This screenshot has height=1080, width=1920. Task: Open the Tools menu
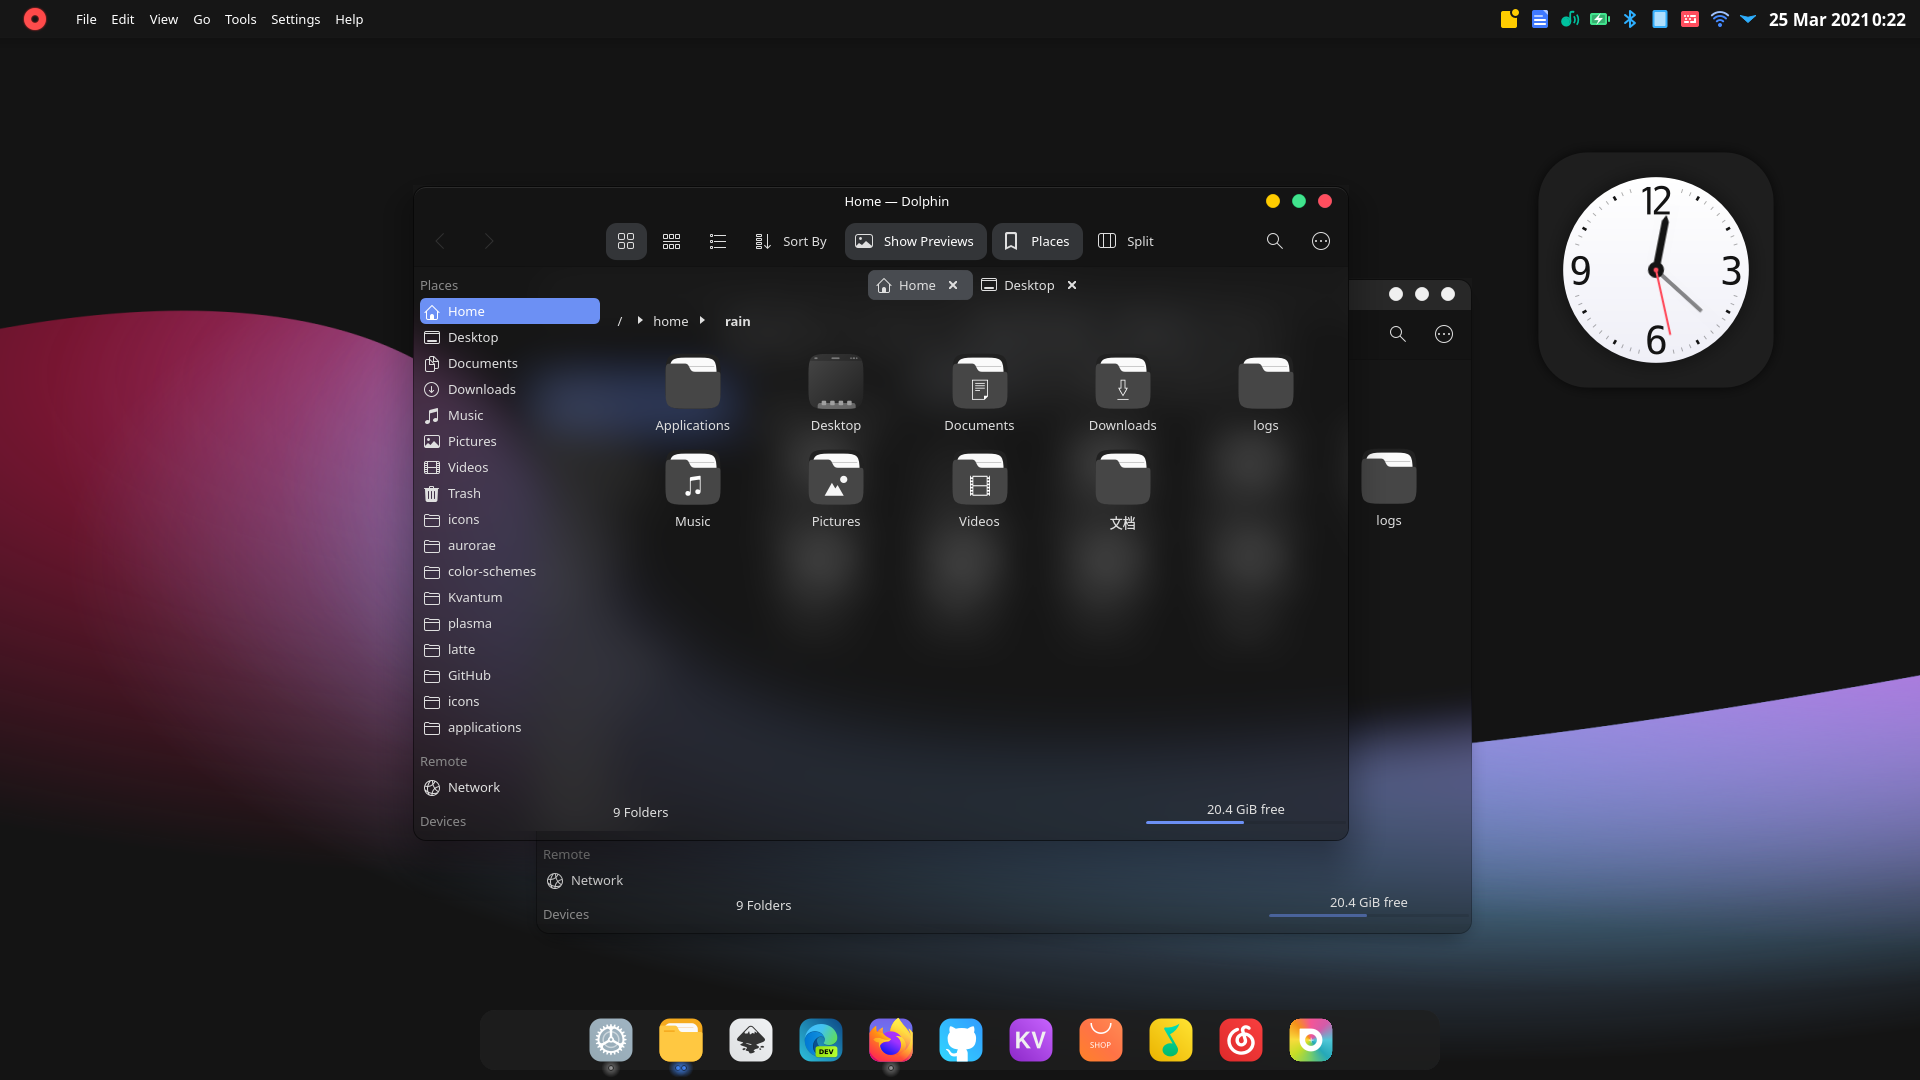[x=240, y=19]
